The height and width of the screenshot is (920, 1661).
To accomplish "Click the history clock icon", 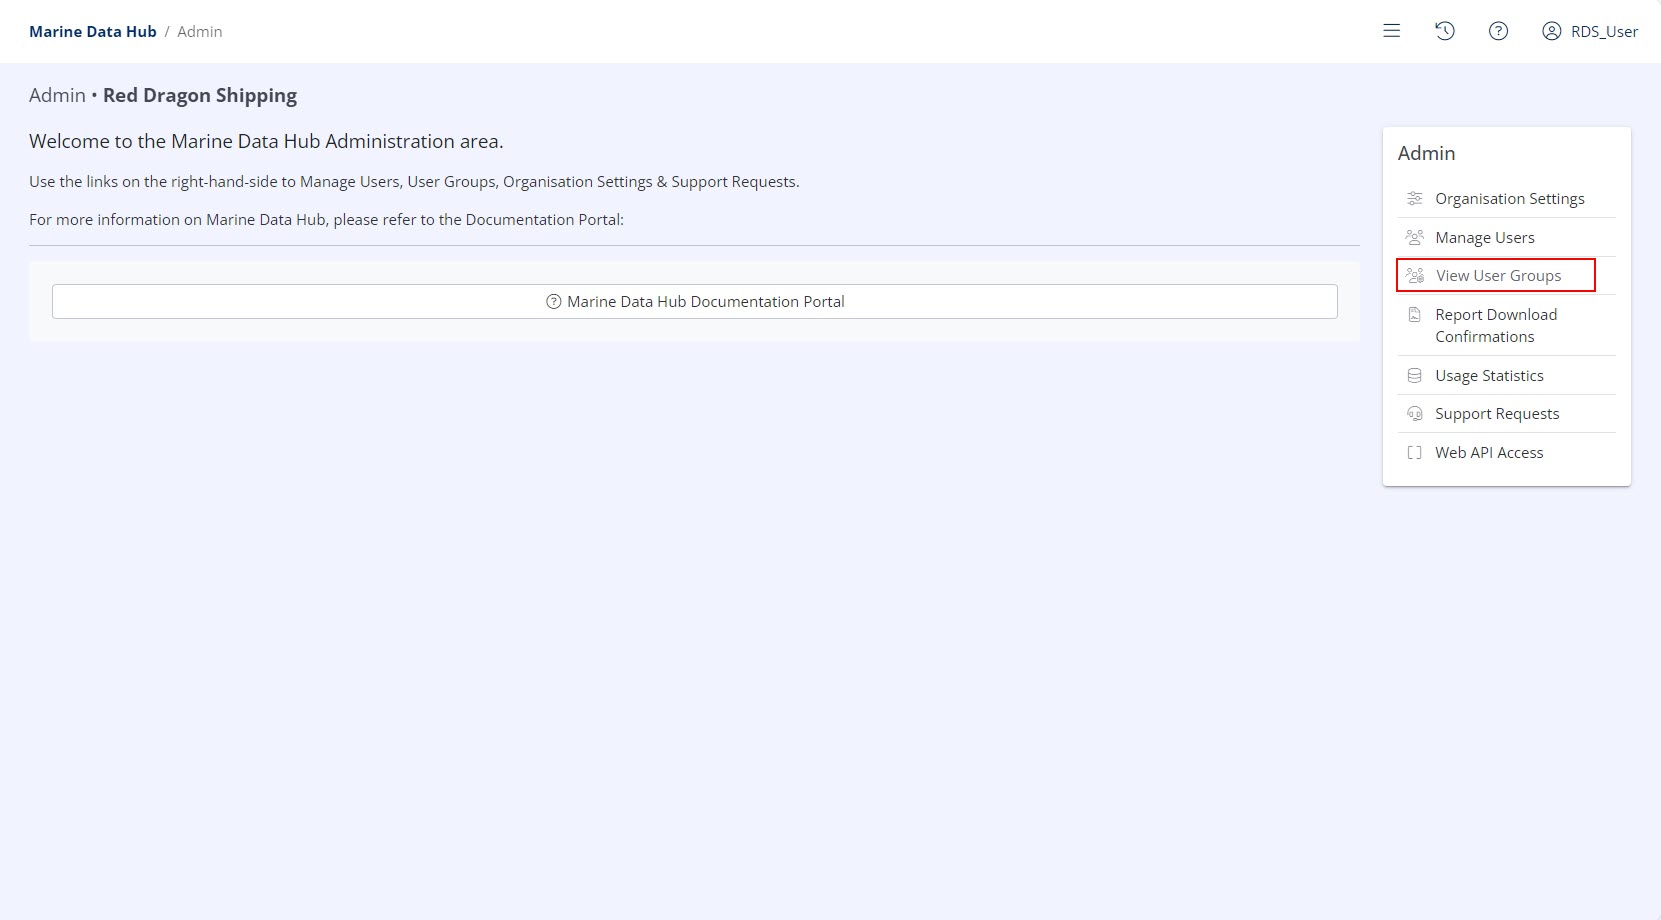I will [1444, 31].
